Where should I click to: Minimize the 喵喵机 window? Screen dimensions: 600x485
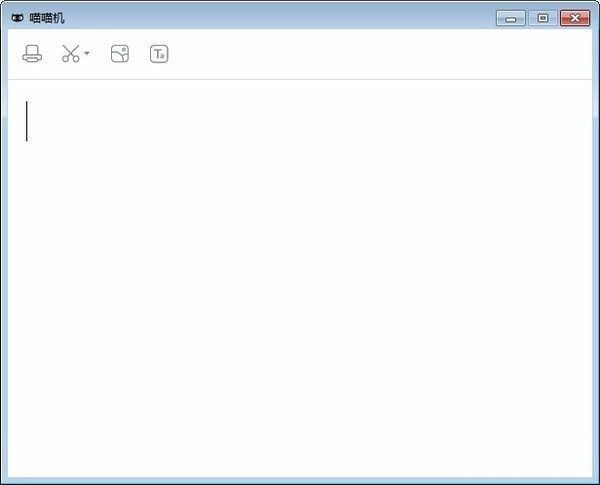click(x=510, y=18)
